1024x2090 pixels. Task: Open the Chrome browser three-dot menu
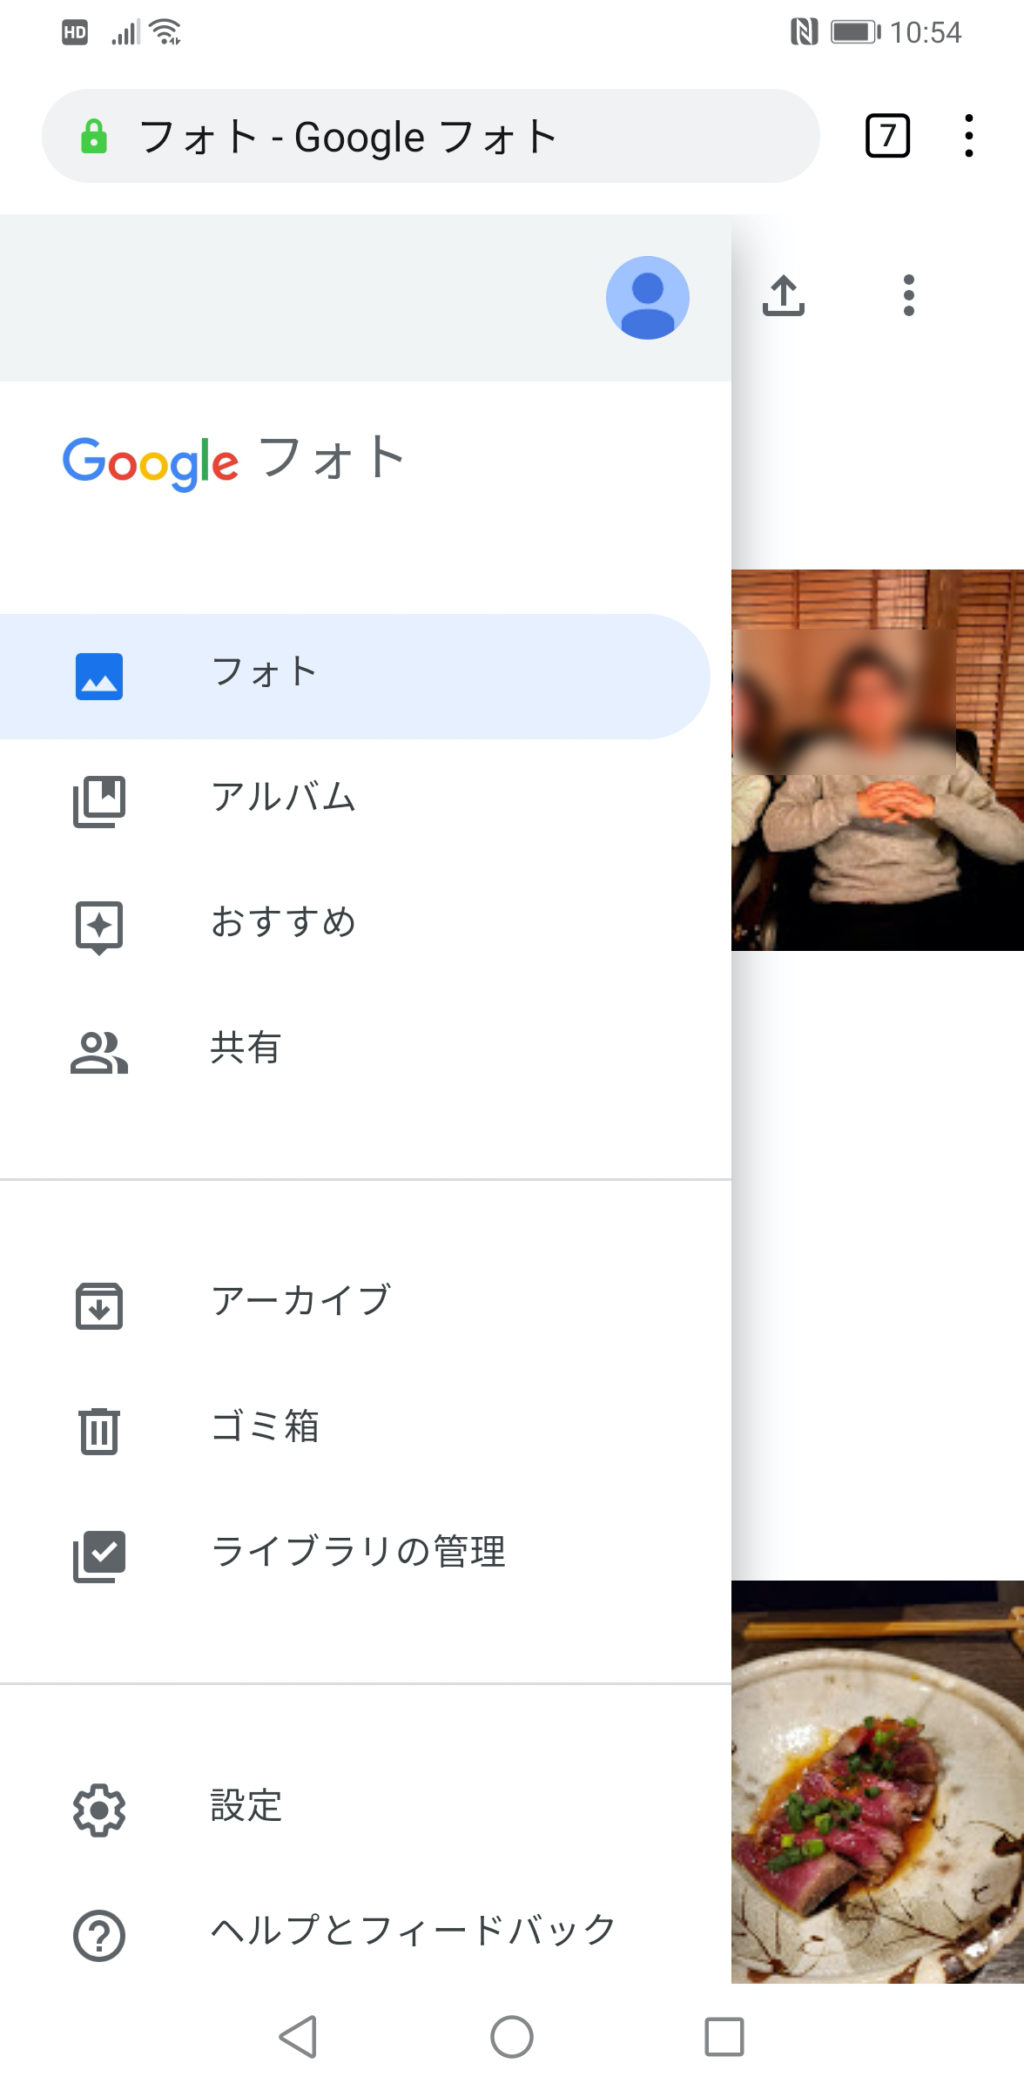coord(968,136)
